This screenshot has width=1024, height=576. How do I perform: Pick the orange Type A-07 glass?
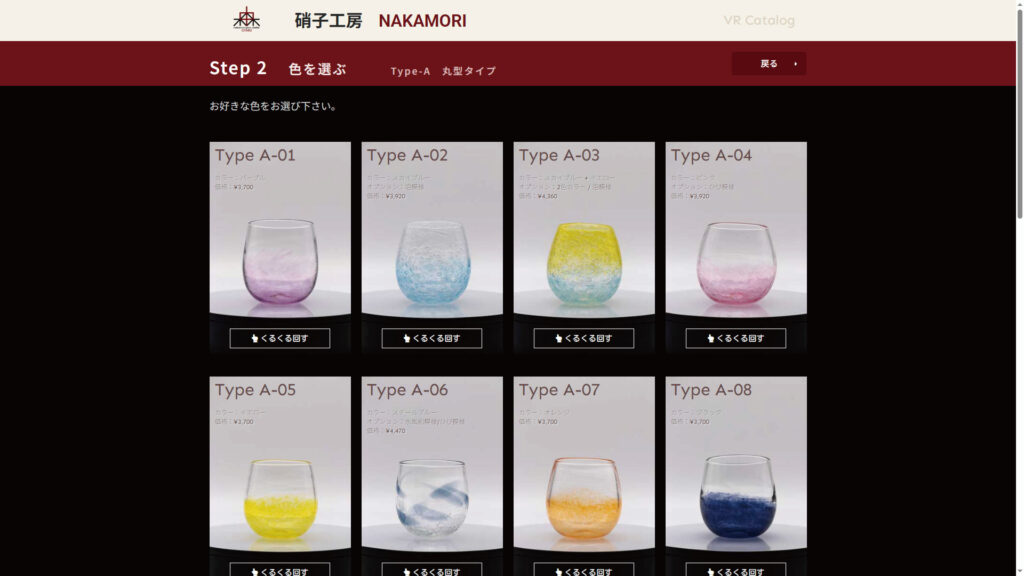coord(584,498)
